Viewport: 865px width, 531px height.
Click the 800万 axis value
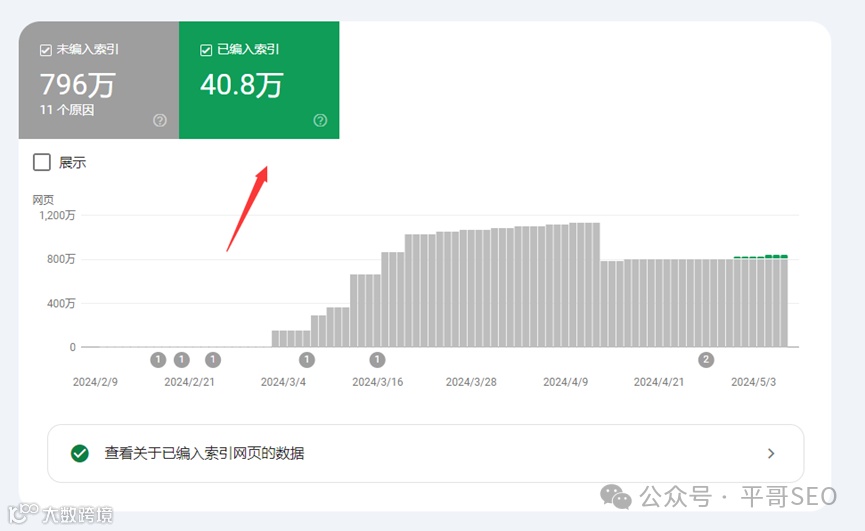coord(61,259)
